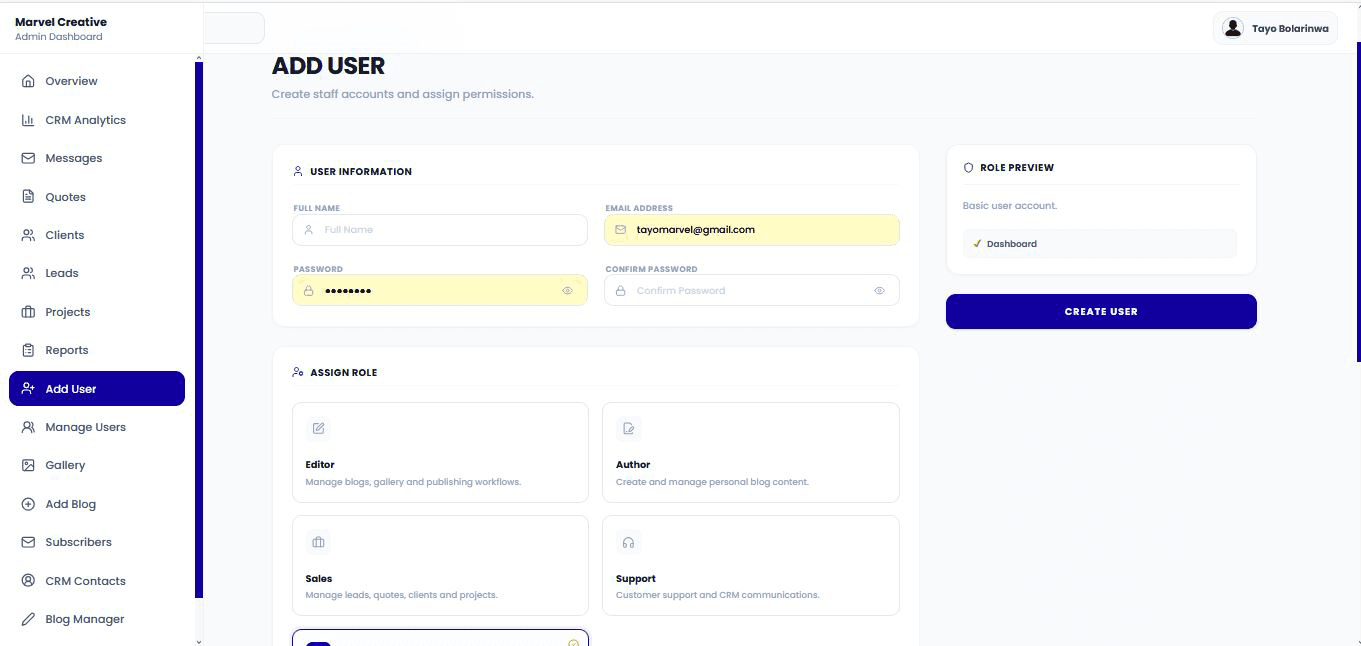Select the Editor role card
Image resolution: width=1361 pixels, height=646 pixels.
point(440,452)
